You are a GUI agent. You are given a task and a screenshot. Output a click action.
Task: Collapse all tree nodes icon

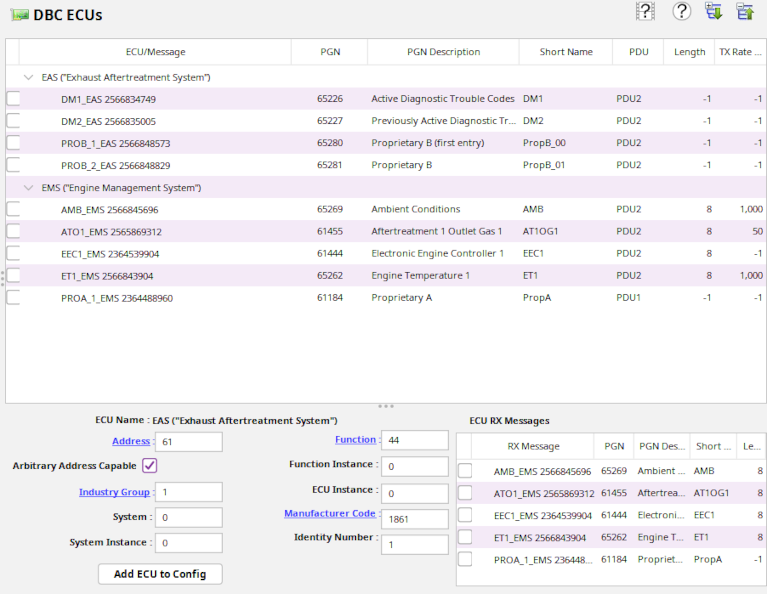coord(745,12)
